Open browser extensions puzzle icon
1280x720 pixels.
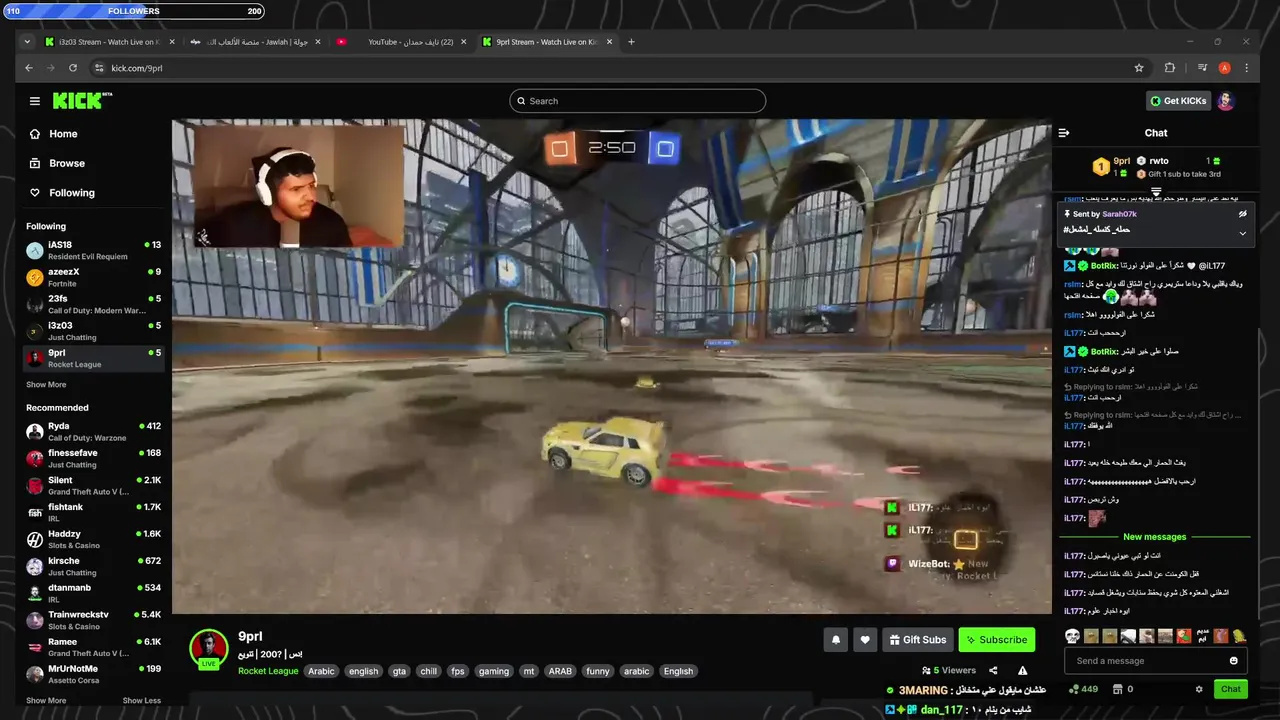click(1170, 68)
